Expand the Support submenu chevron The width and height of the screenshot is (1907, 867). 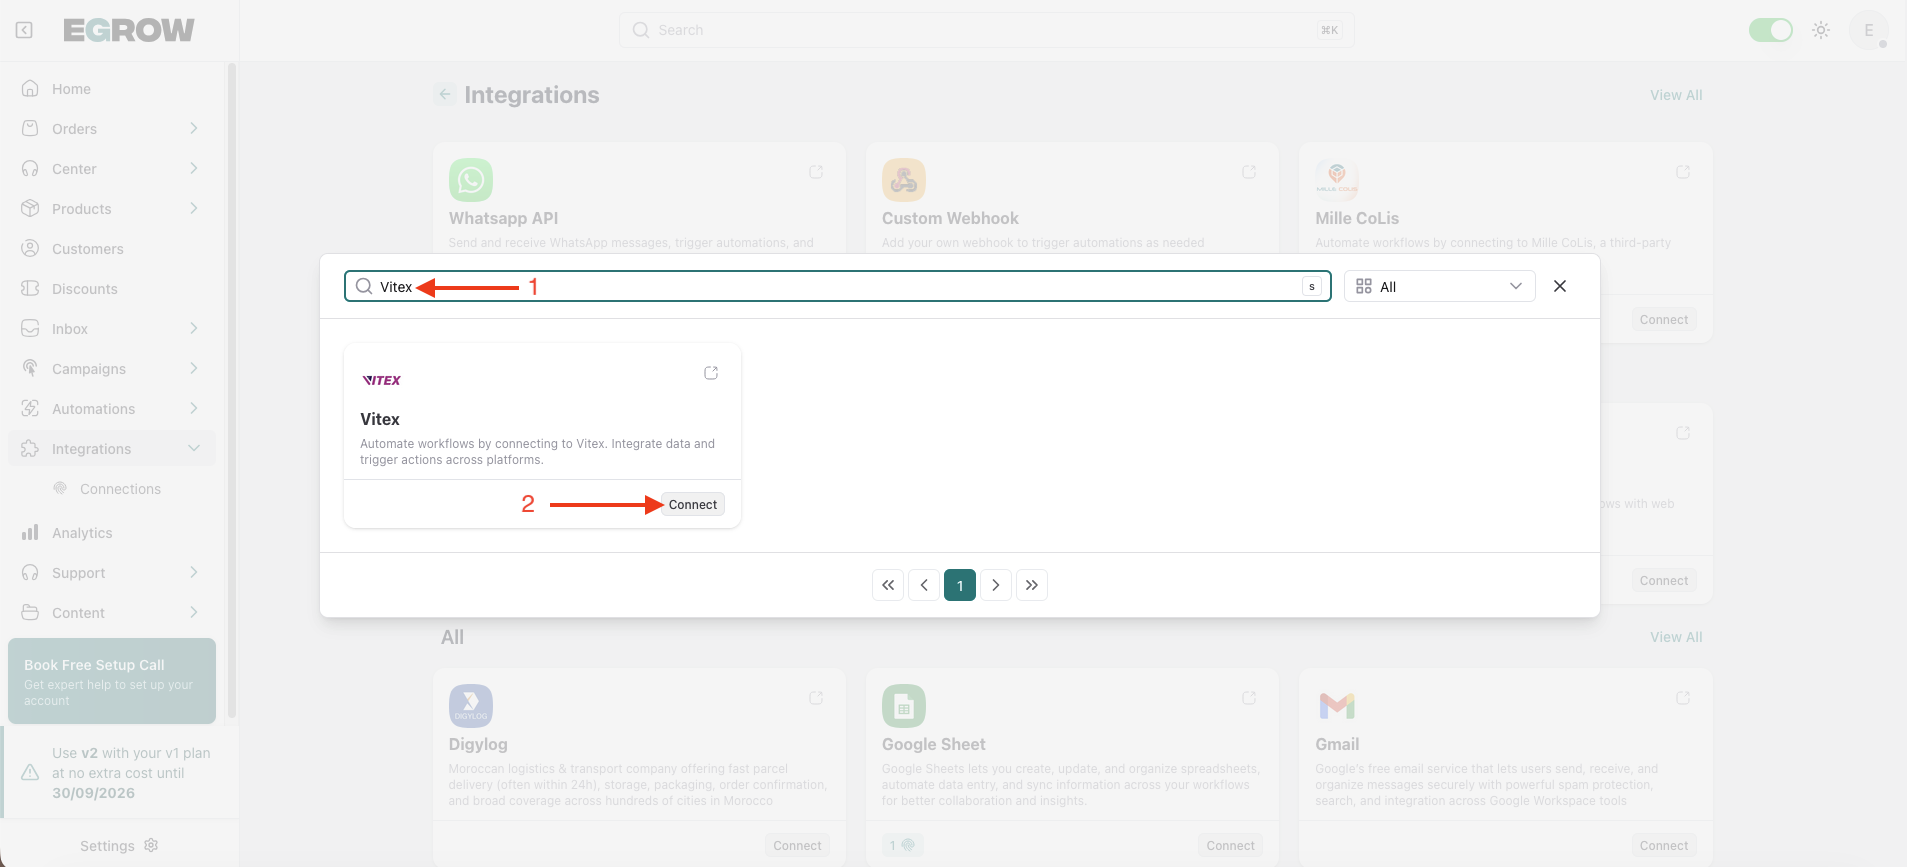click(194, 572)
